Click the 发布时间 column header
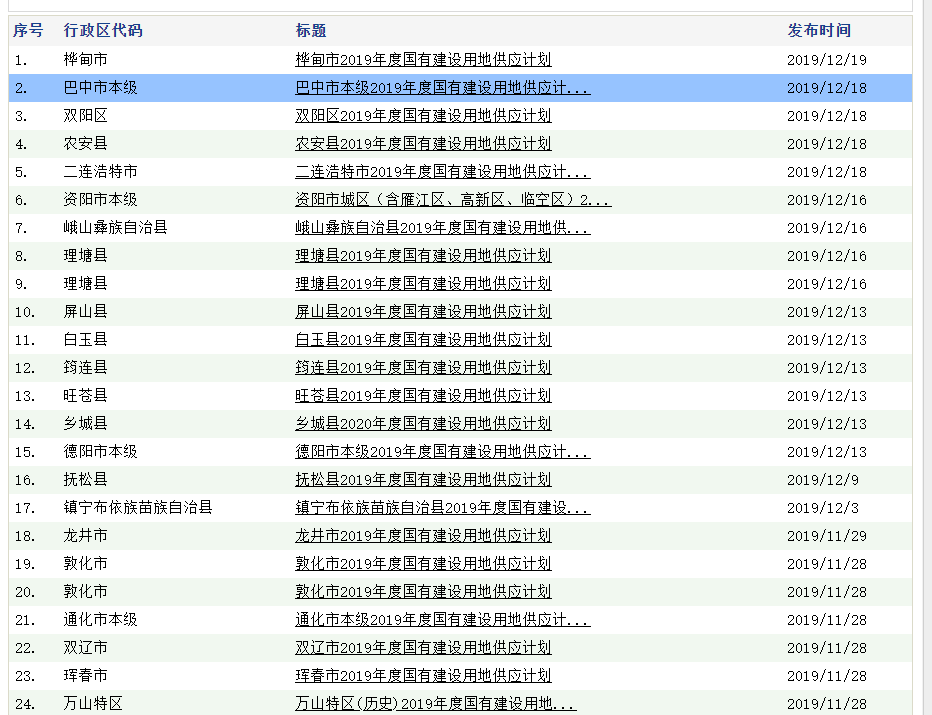Viewport: 932px width, 715px height. click(x=820, y=30)
